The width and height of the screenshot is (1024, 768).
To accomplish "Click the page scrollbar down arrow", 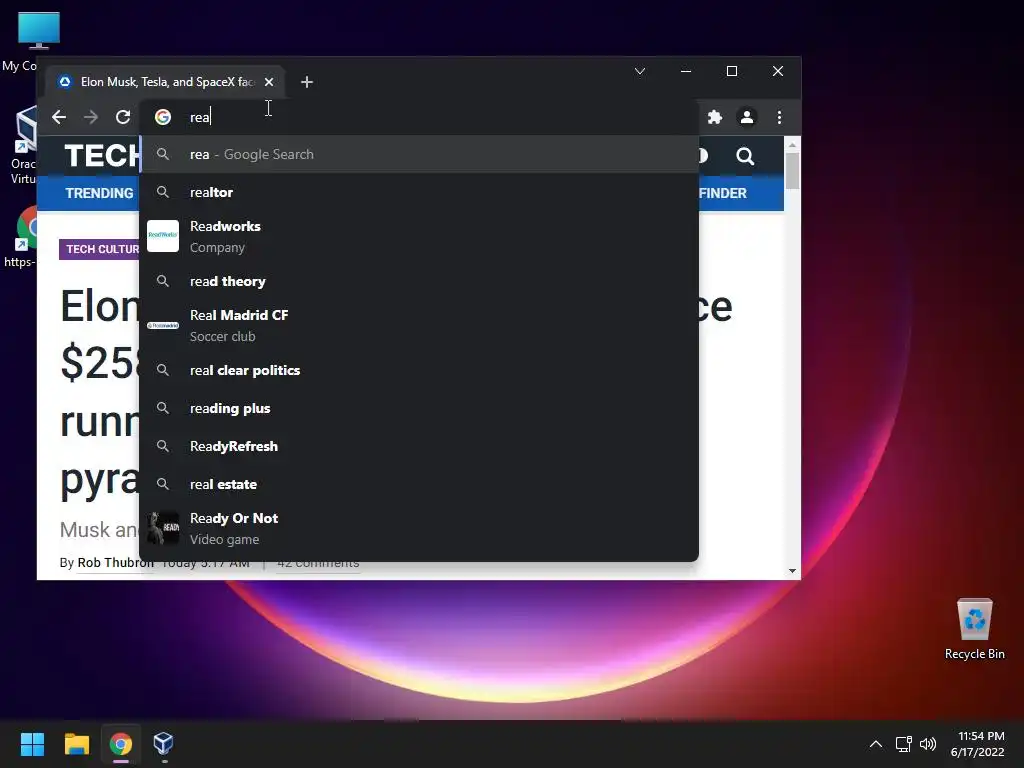I will tap(792, 571).
